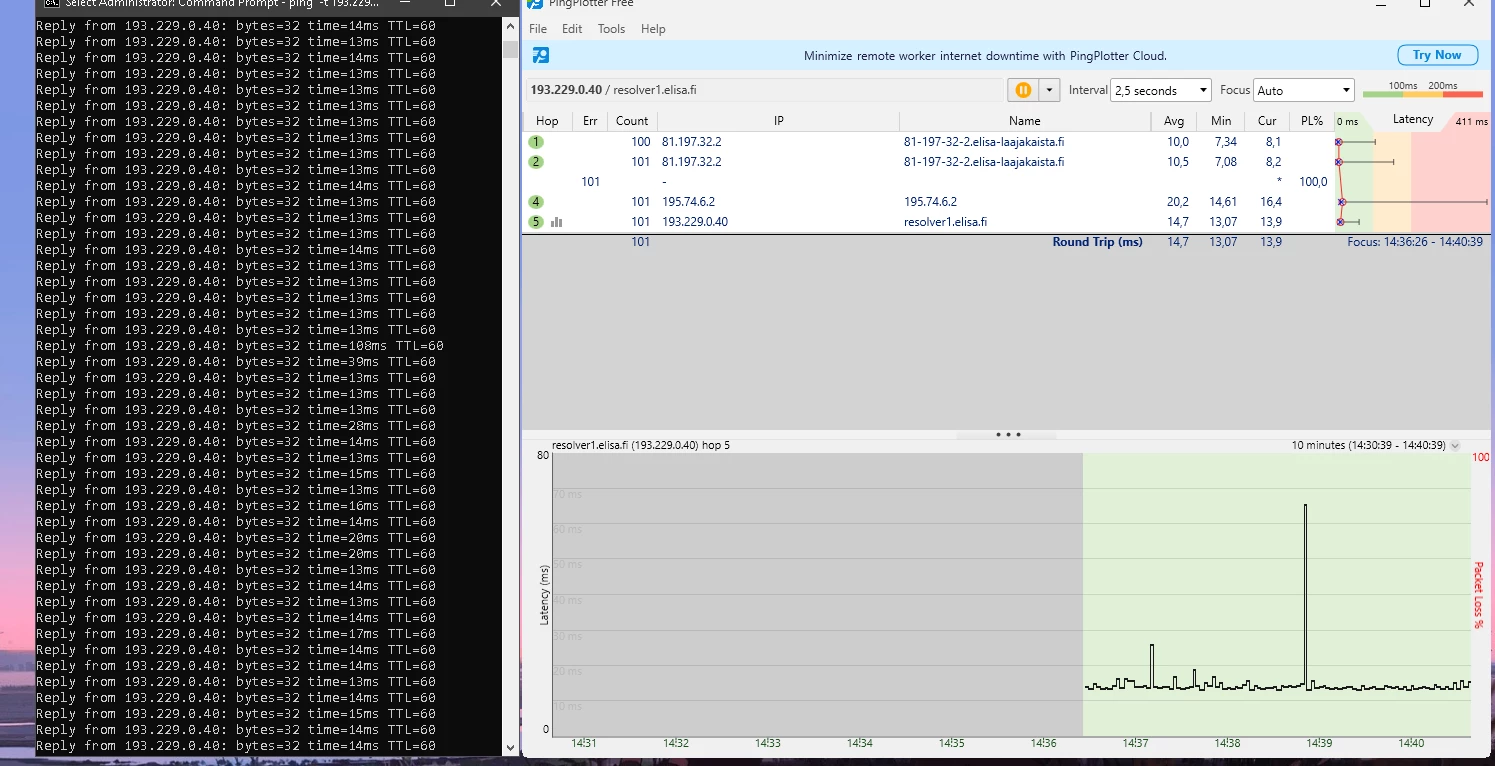Open the Tools menu
This screenshot has width=1495, height=766.
click(x=611, y=29)
